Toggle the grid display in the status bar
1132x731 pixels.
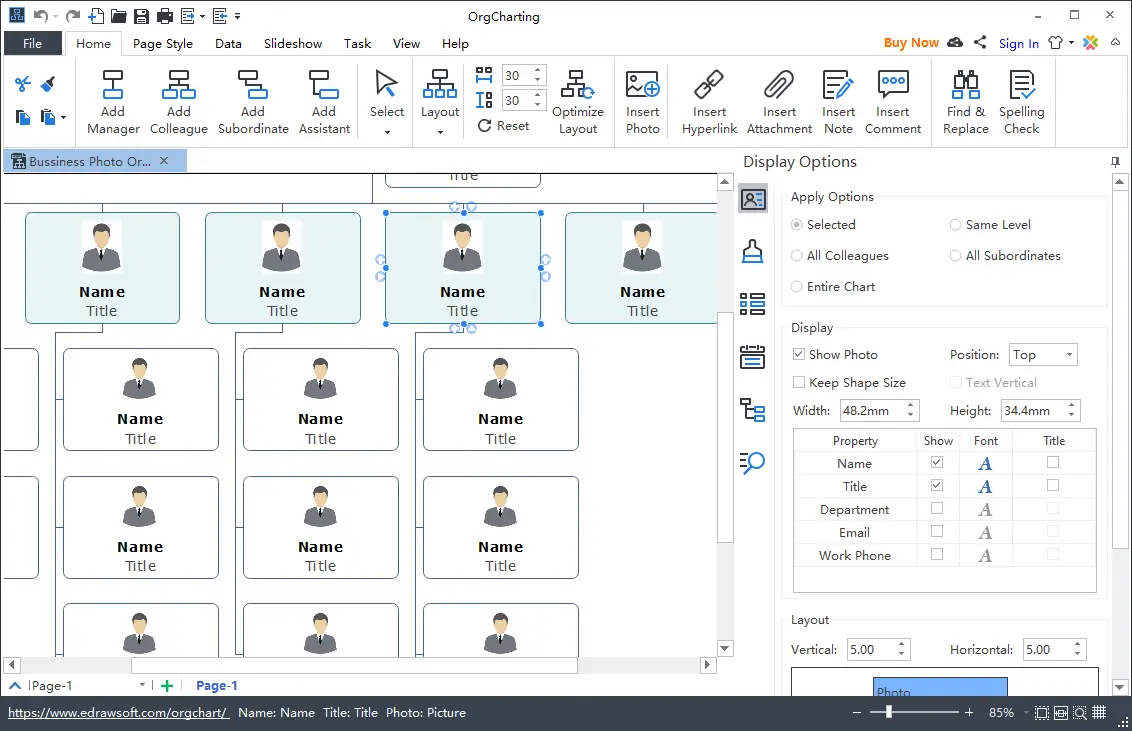point(1098,712)
